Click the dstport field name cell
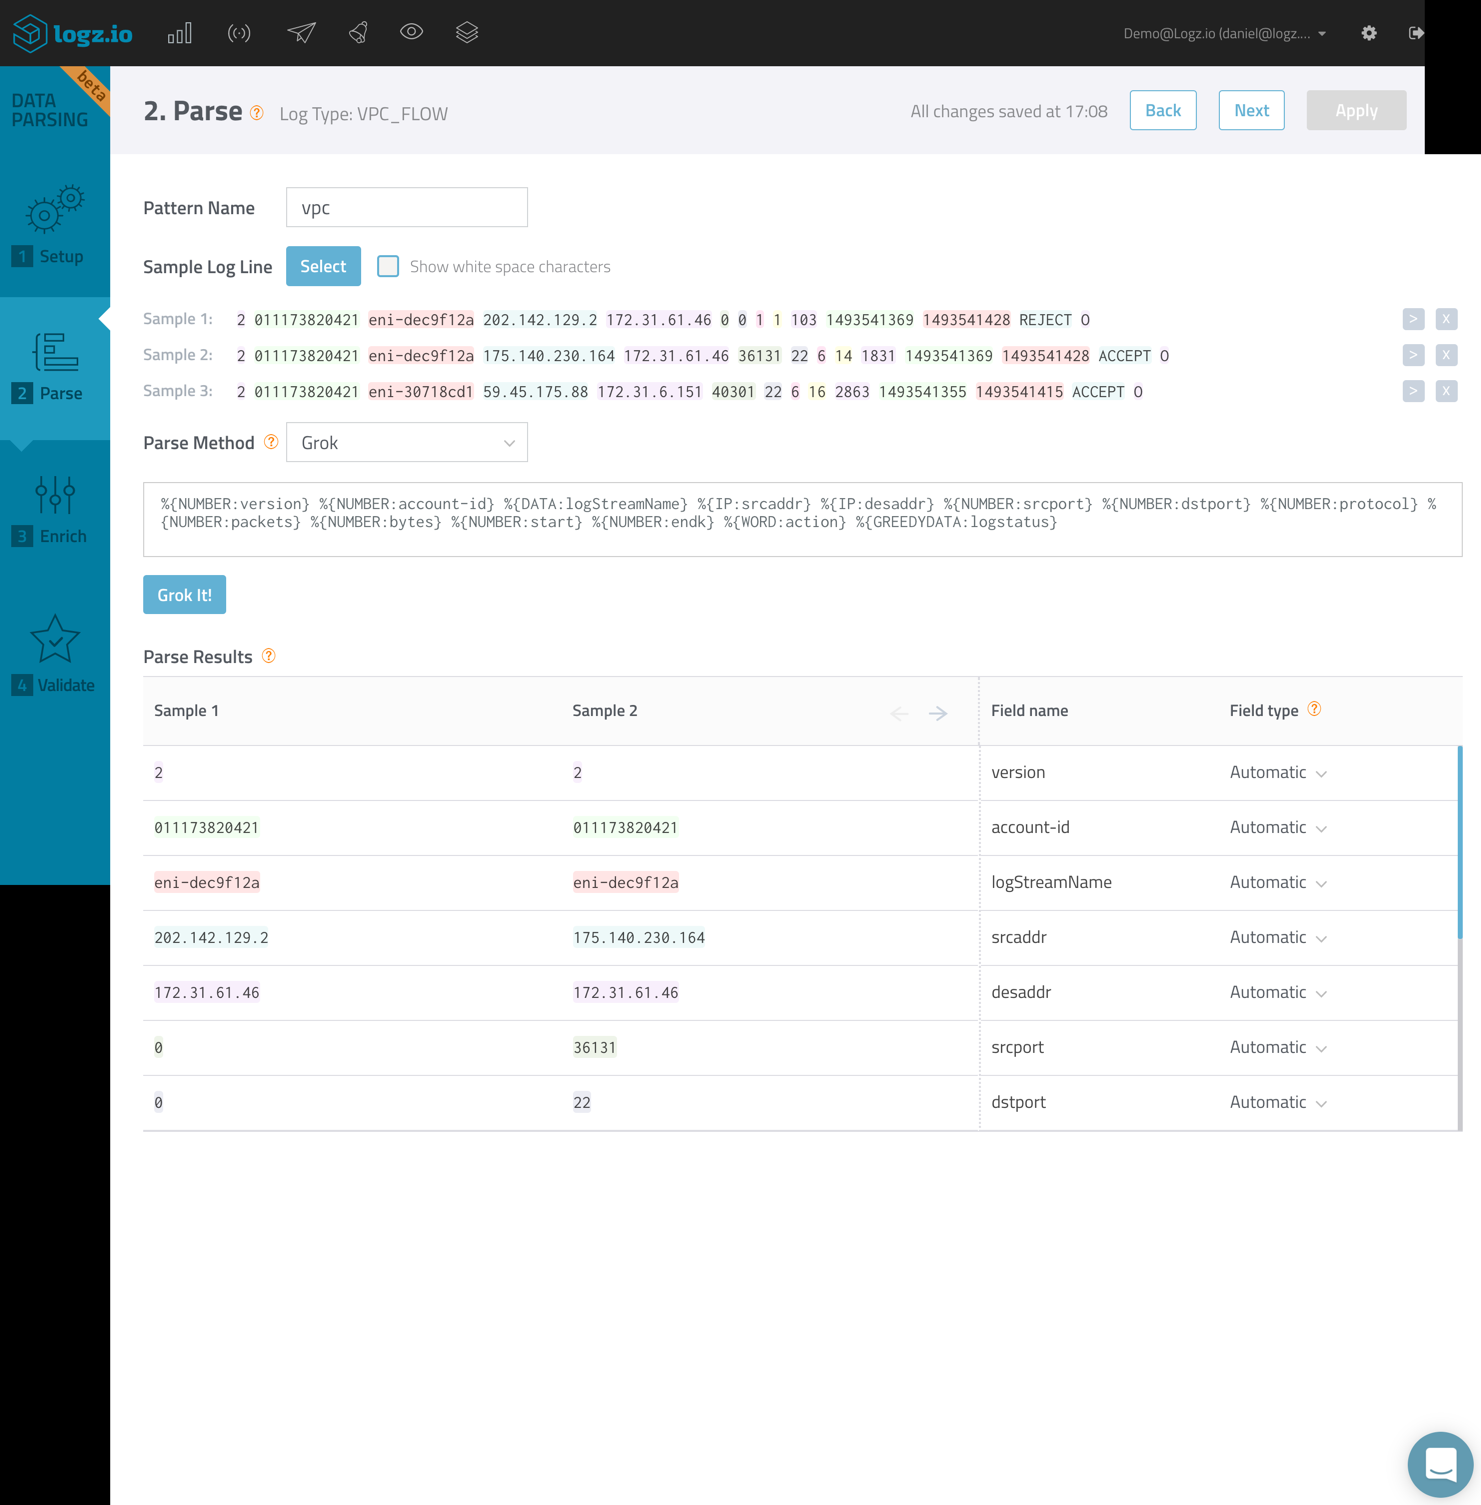 (x=1018, y=1102)
